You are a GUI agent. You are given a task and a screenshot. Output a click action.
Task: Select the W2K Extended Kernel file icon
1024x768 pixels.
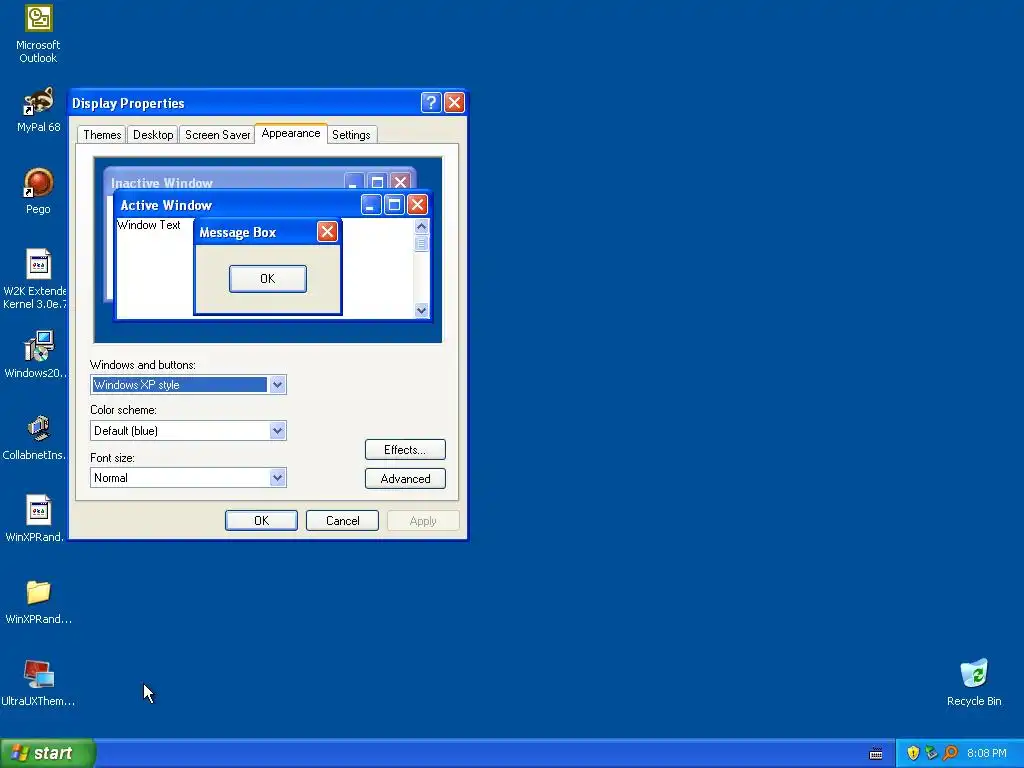[x=35, y=280]
